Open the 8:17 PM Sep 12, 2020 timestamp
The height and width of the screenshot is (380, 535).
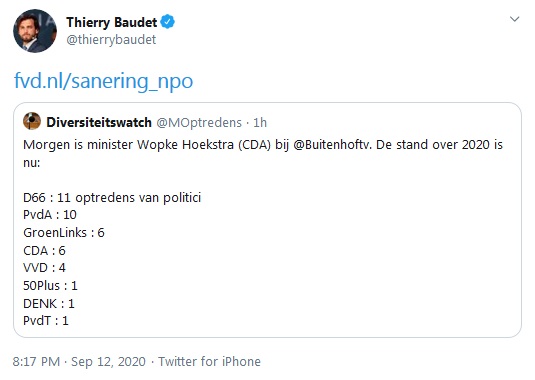point(79,361)
